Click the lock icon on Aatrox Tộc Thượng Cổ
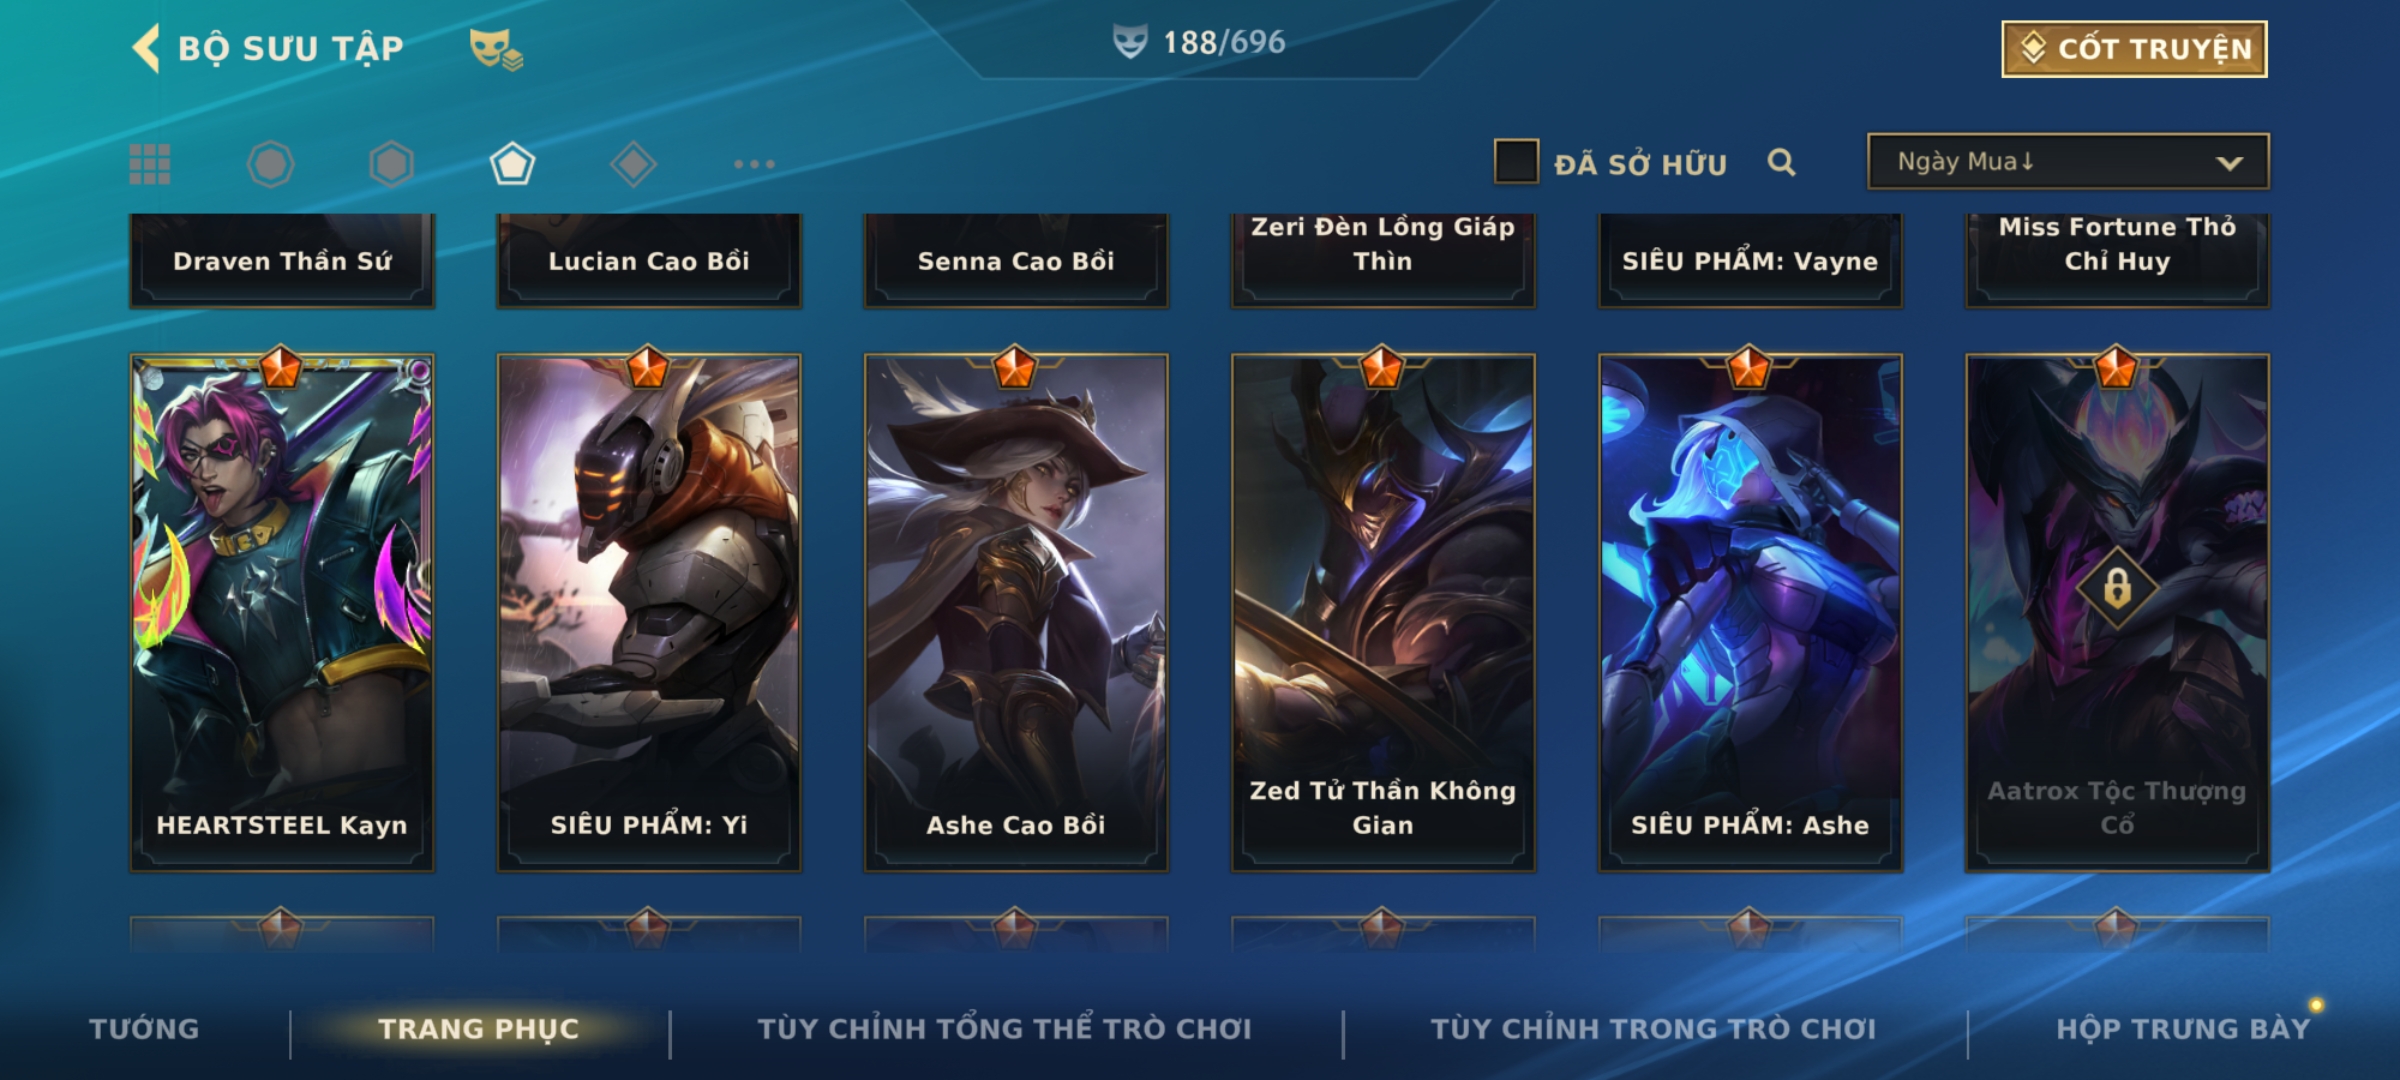Image resolution: width=2400 pixels, height=1080 pixels. (2117, 588)
